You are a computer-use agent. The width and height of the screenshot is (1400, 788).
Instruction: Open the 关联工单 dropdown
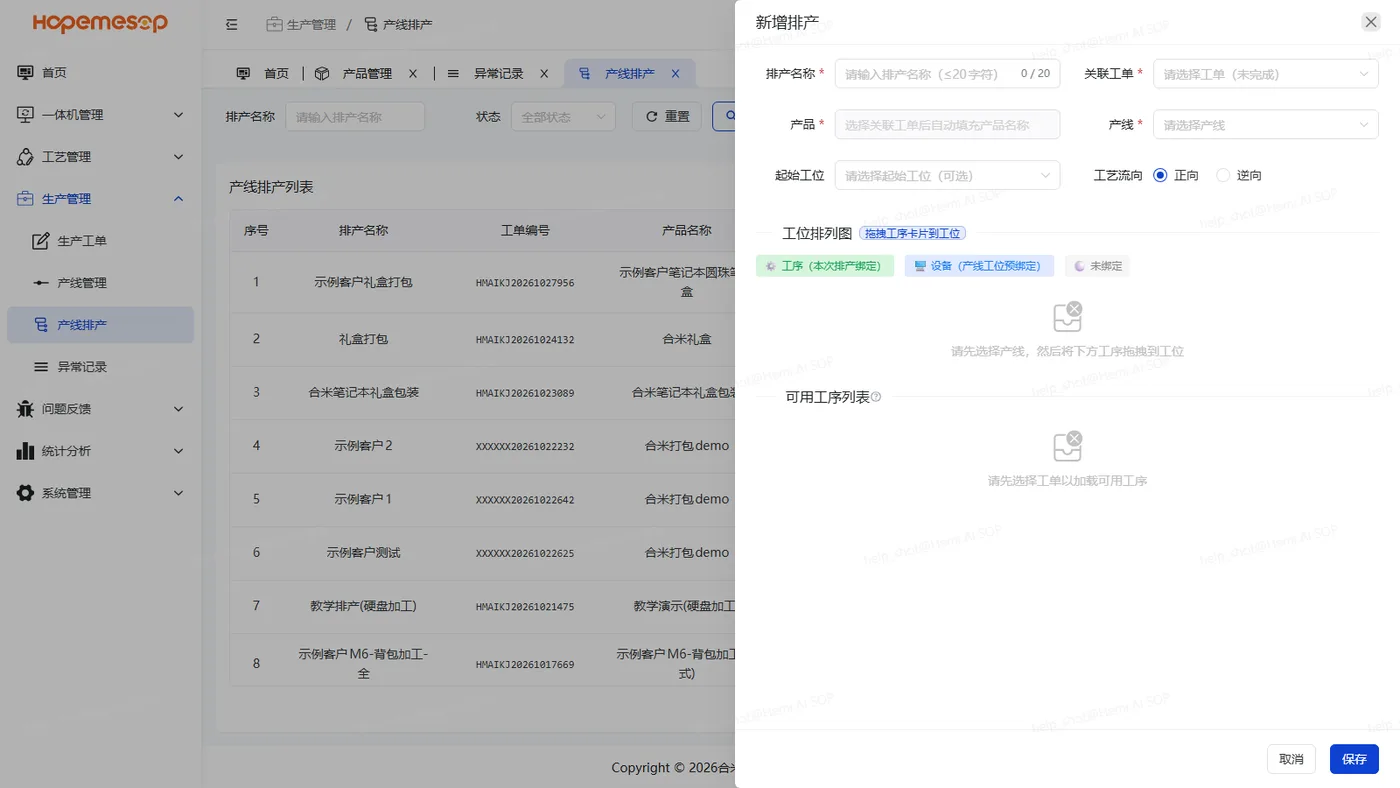[1266, 74]
